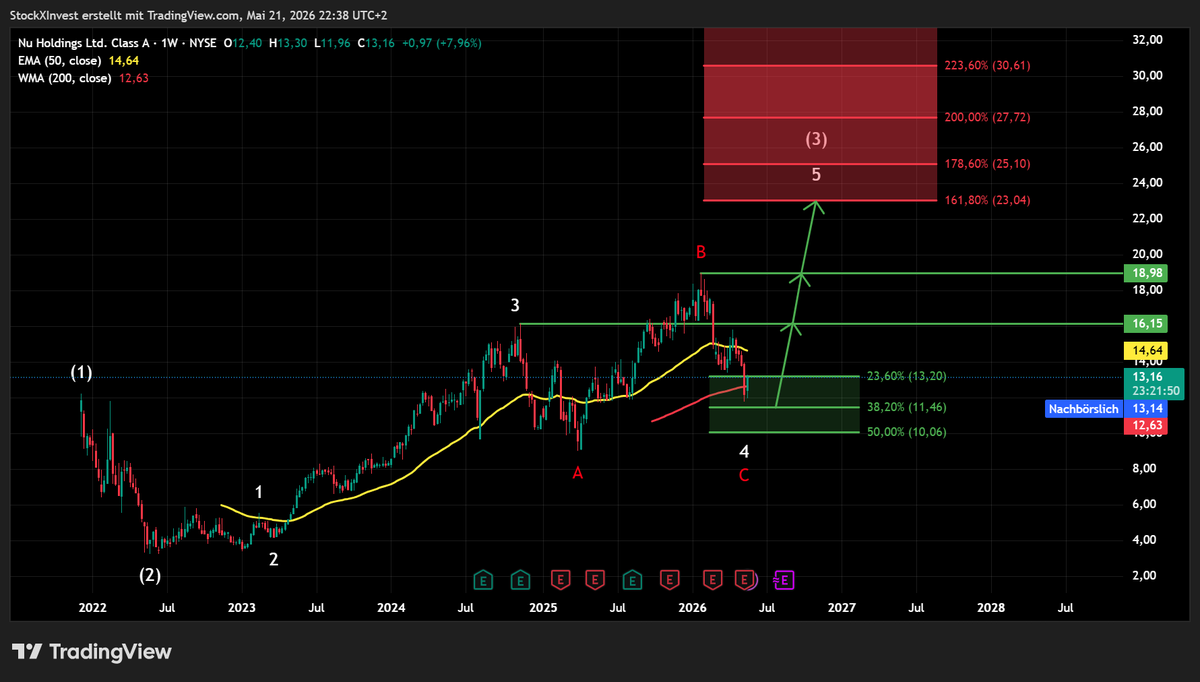Image resolution: width=1200 pixels, height=682 pixels.
Task: Click the 2025 time axis label
Action: 542,607
